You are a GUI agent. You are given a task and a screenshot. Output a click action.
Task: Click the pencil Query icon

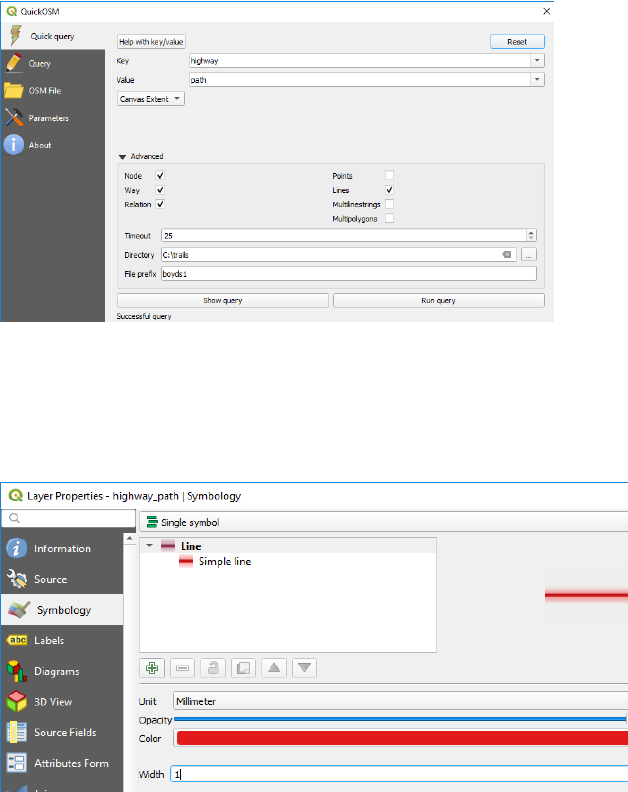[14, 63]
